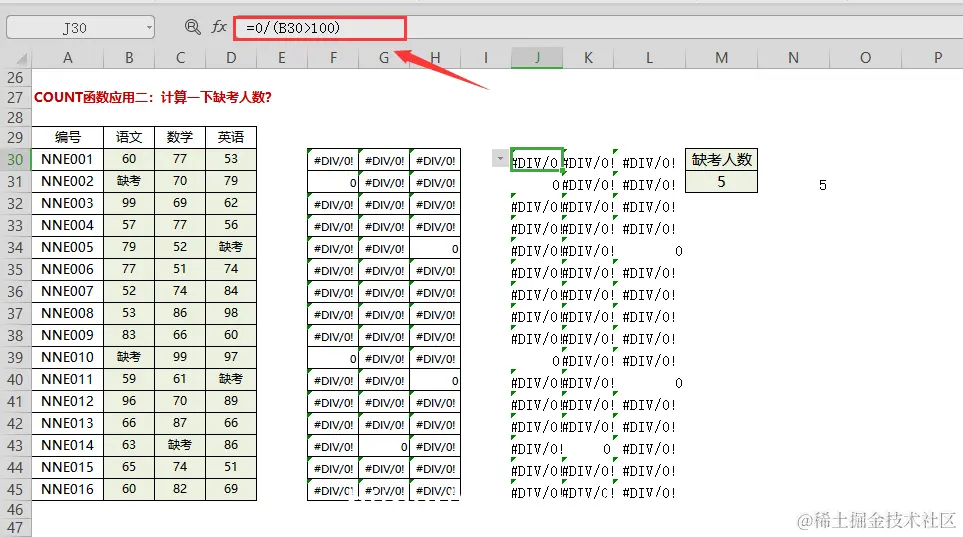Select column C header
The height and width of the screenshot is (537, 963).
point(180,58)
